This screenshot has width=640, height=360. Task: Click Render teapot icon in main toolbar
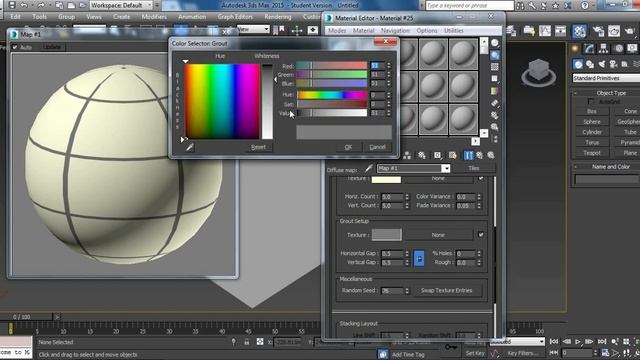coord(629,31)
